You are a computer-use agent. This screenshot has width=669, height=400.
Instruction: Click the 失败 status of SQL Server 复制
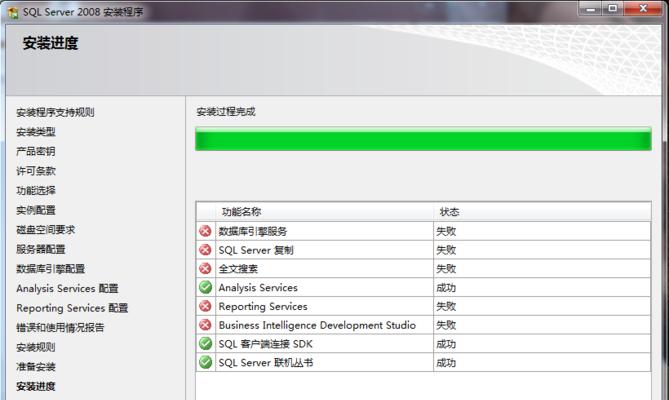[x=446, y=250]
